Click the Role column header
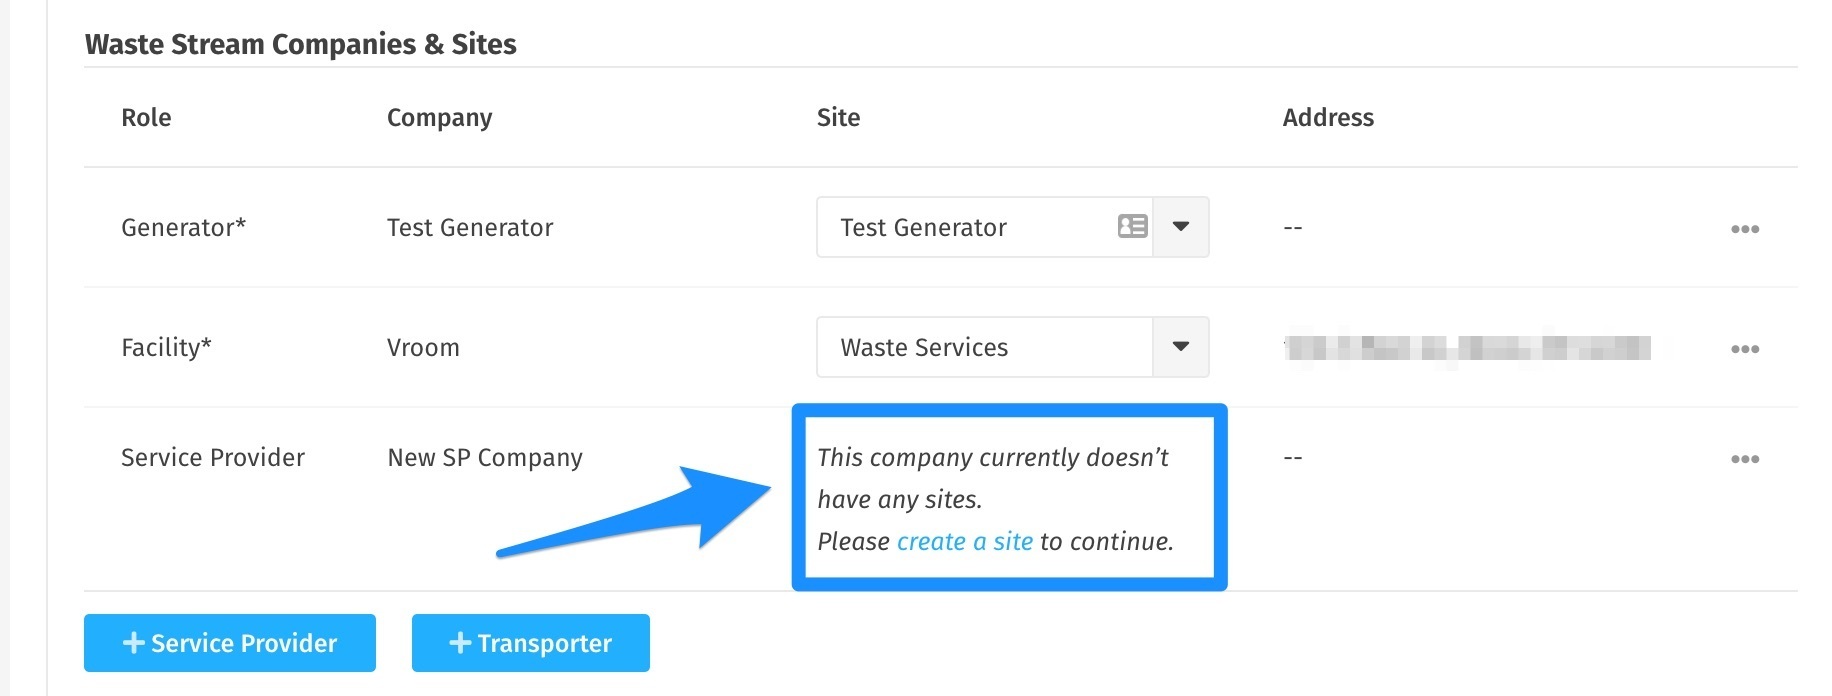1832x696 pixels. pyautogui.click(x=146, y=118)
